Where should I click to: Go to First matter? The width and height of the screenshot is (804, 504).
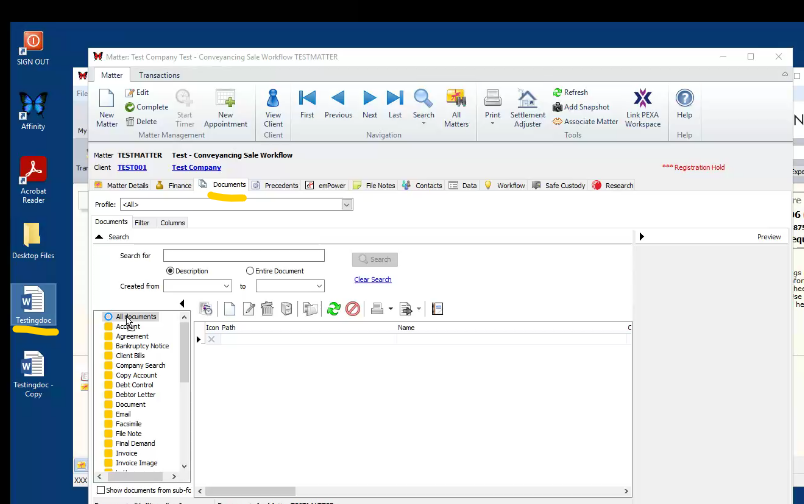(307, 104)
